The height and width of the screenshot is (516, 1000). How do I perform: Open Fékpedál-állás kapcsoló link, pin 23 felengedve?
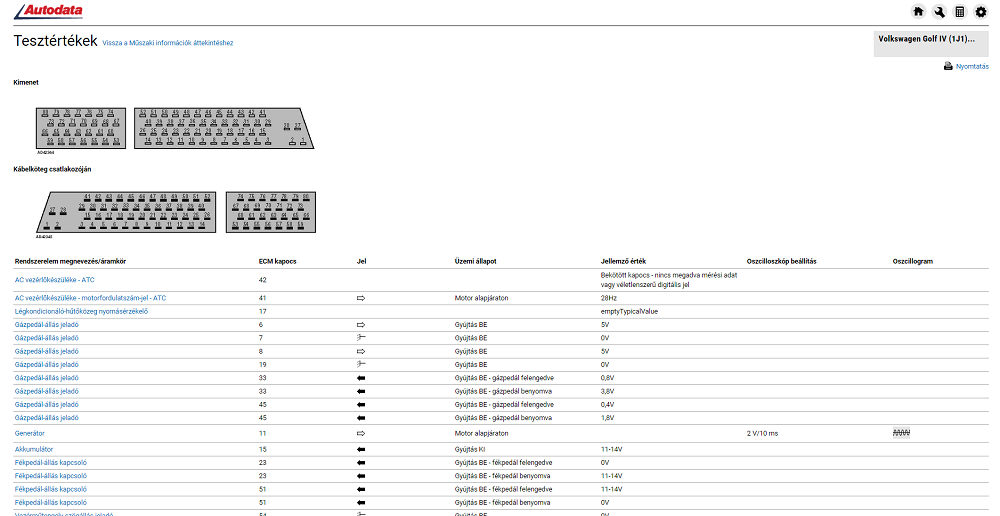coord(50,462)
